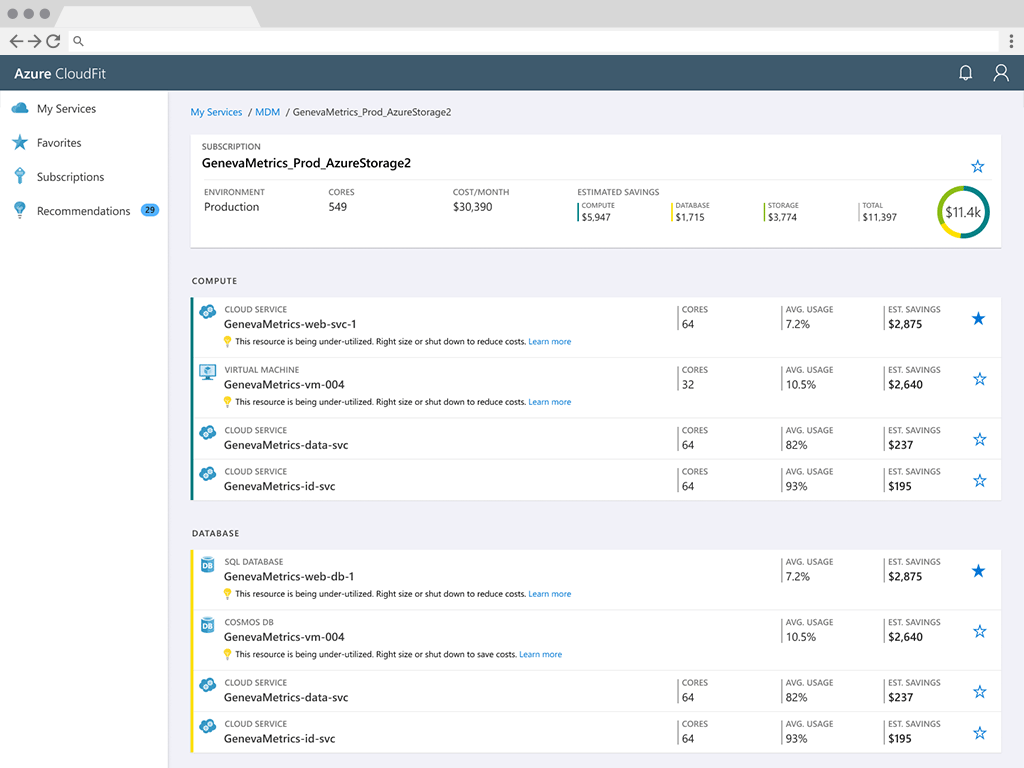Click the Production environment value
The width and height of the screenshot is (1024, 768).
(x=231, y=207)
